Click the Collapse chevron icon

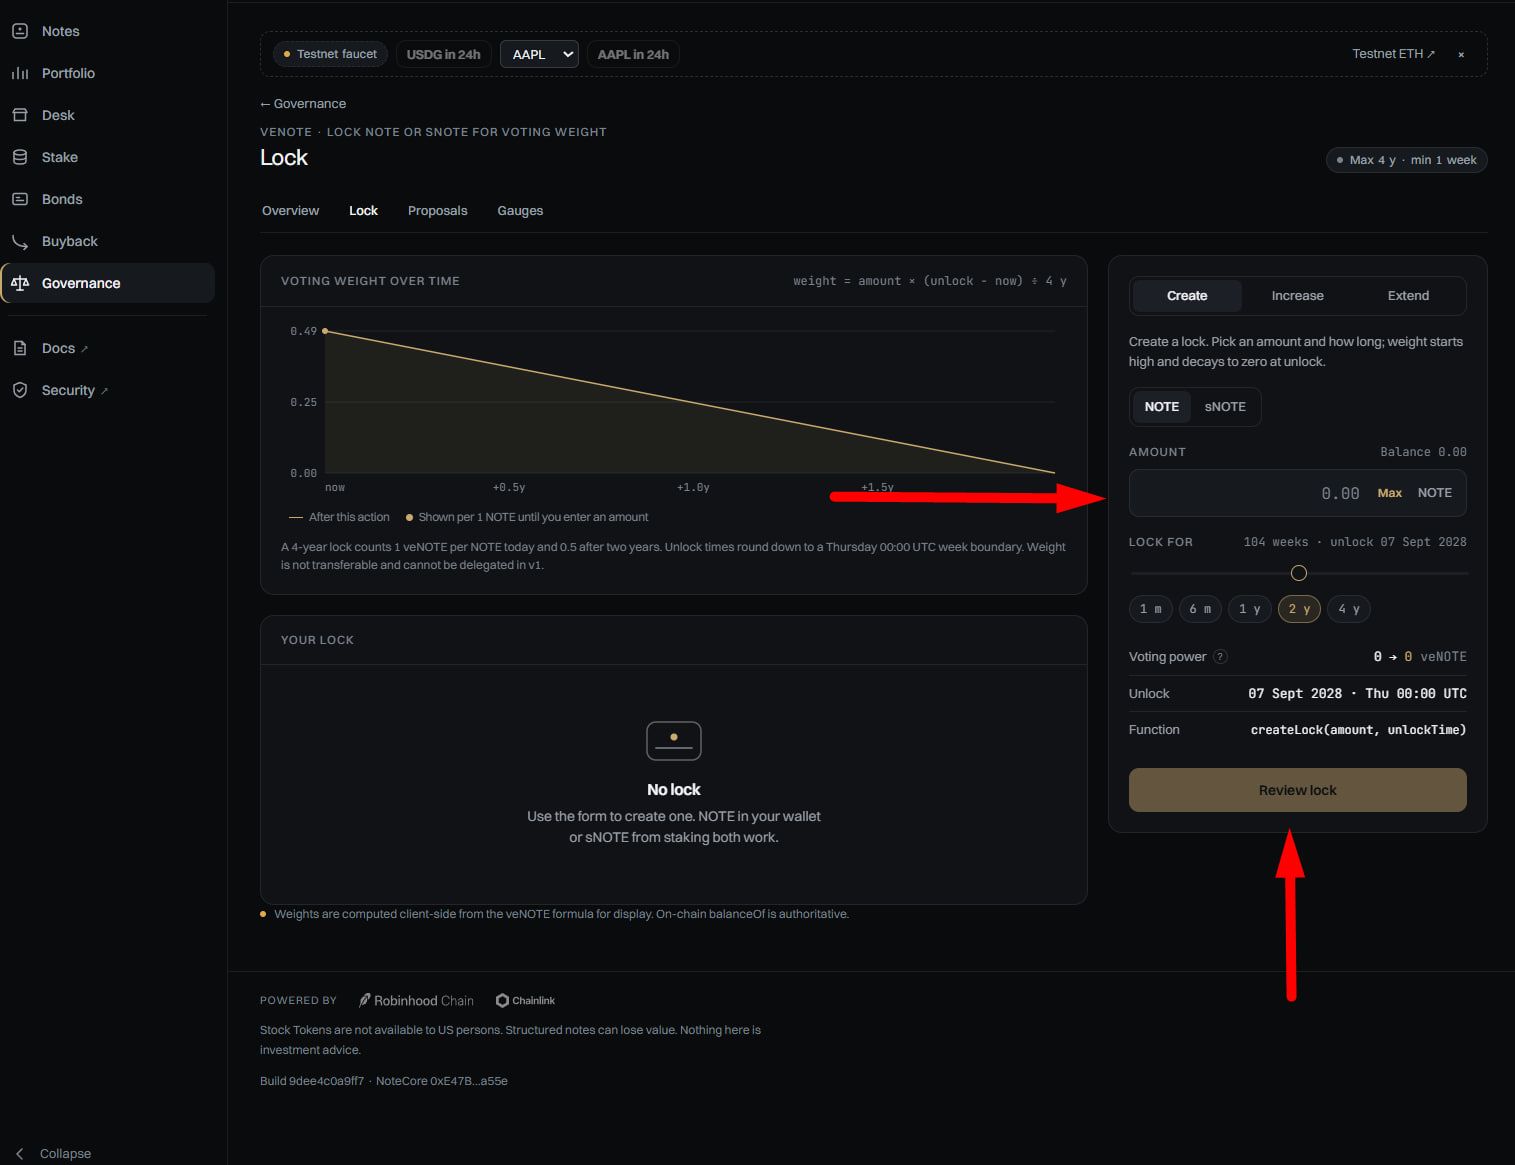pos(20,1153)
